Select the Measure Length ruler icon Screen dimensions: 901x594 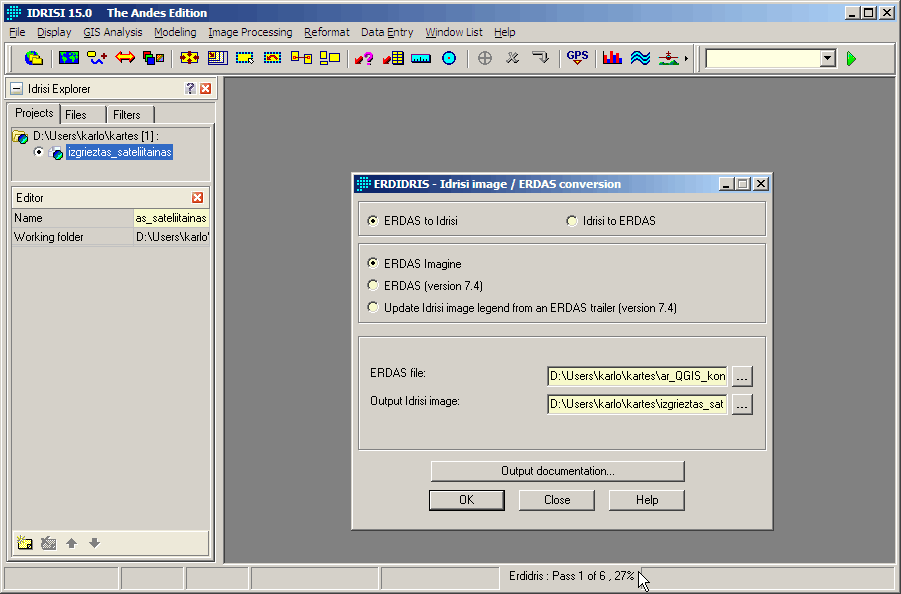(421, 58)
